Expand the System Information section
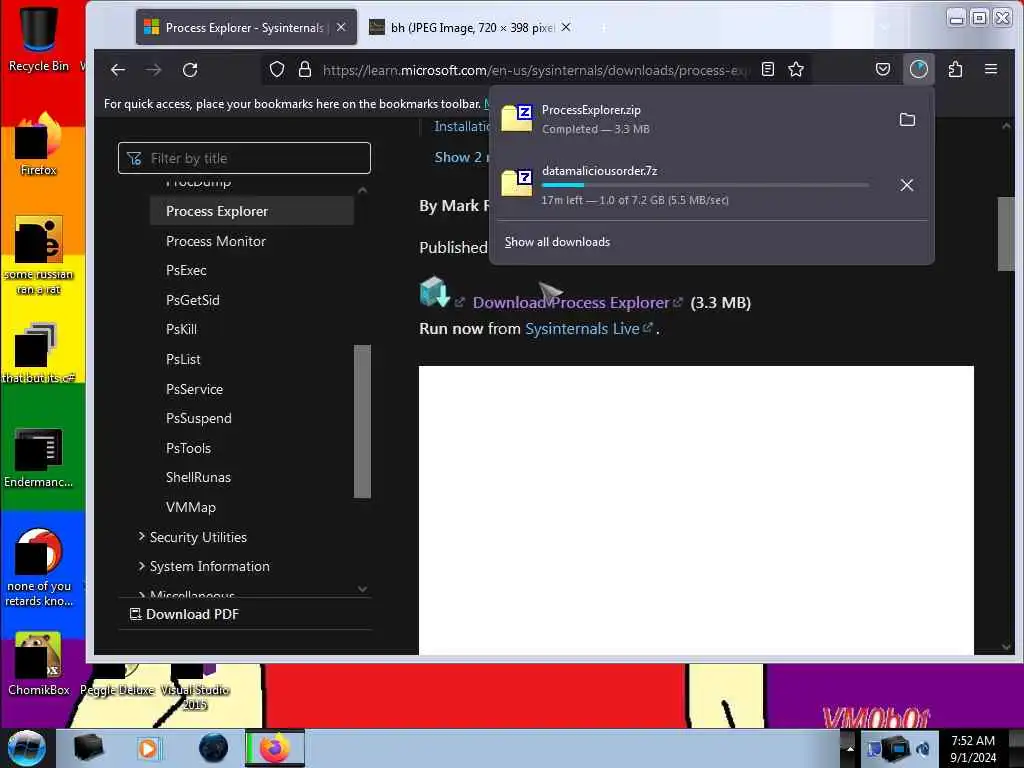The width and height of the screenshot is (1024, 768). [204, 566]
